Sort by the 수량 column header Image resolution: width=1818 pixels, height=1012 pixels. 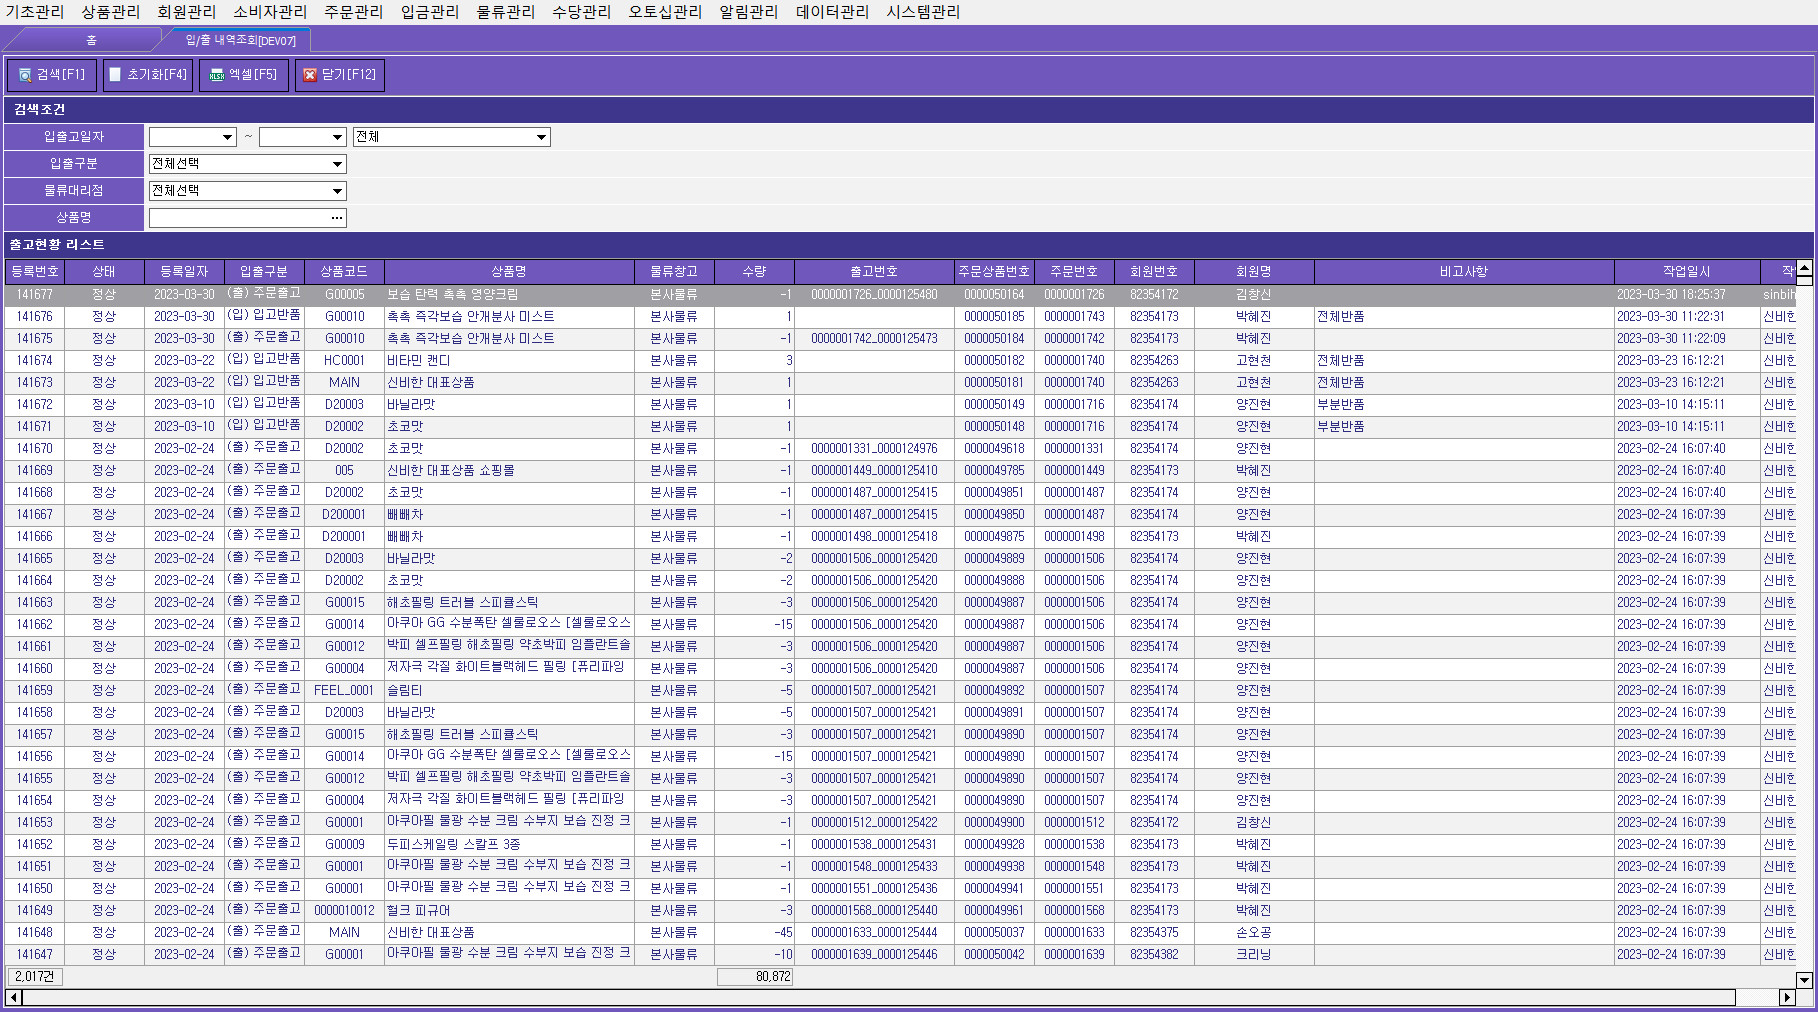point(754,272)
